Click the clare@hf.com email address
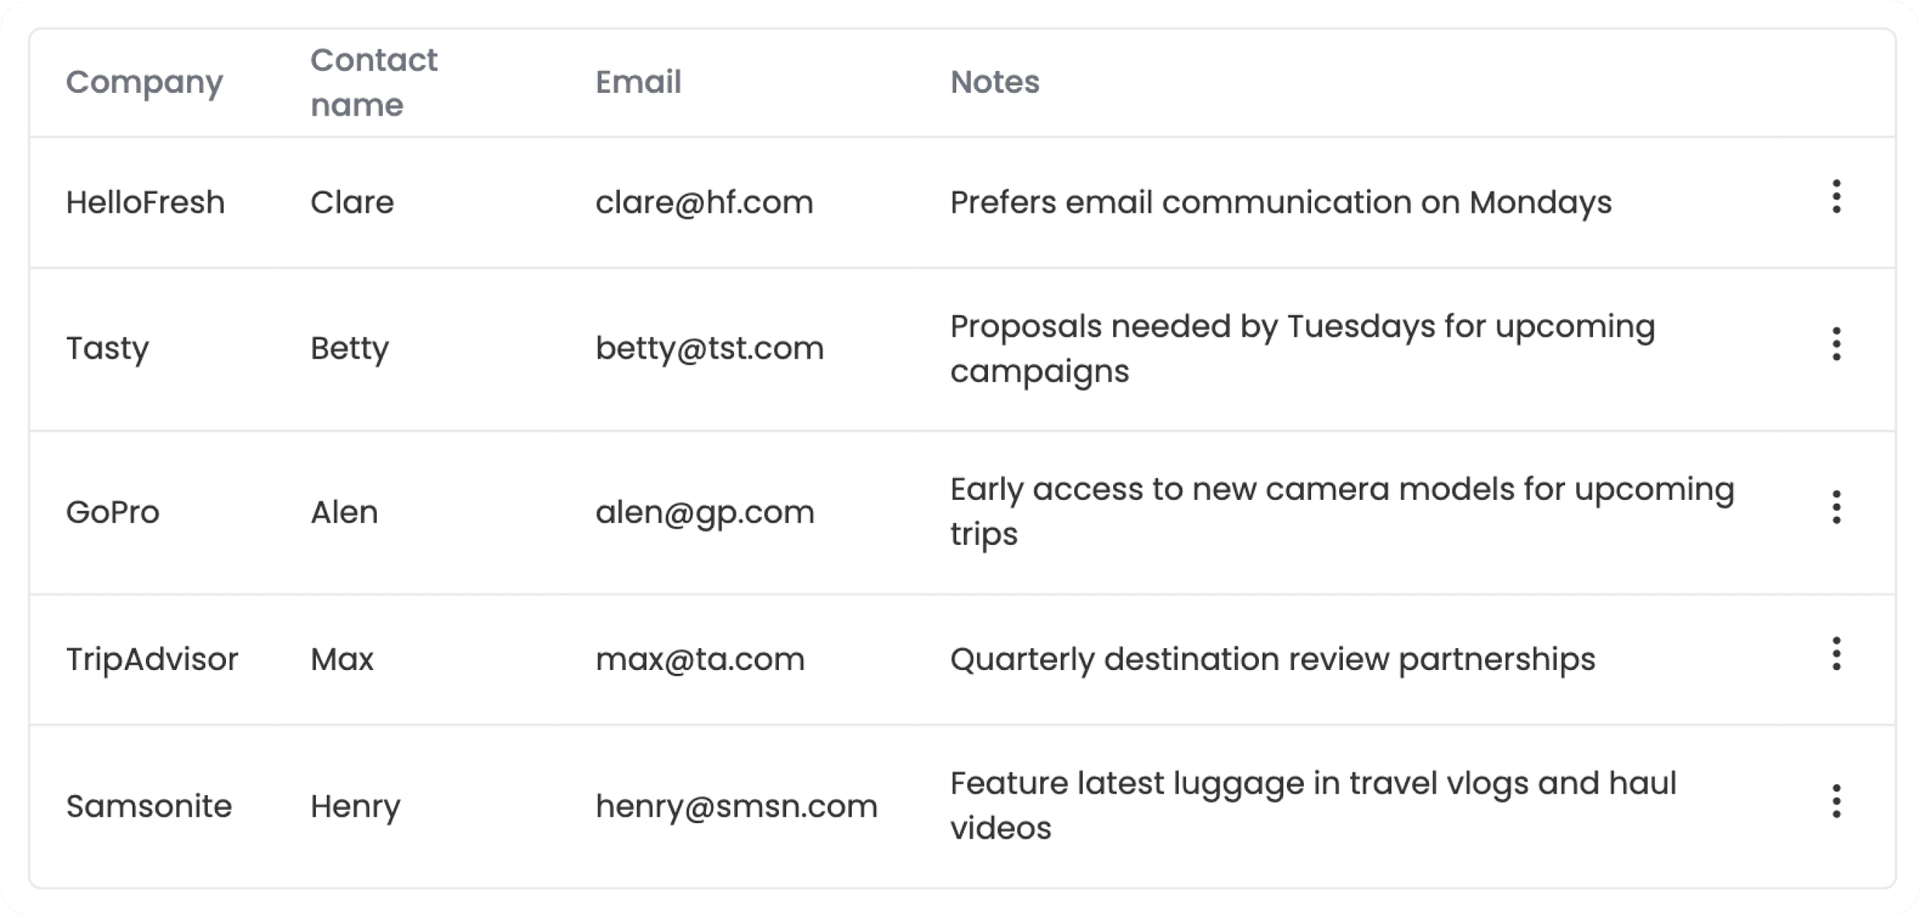 704,202
